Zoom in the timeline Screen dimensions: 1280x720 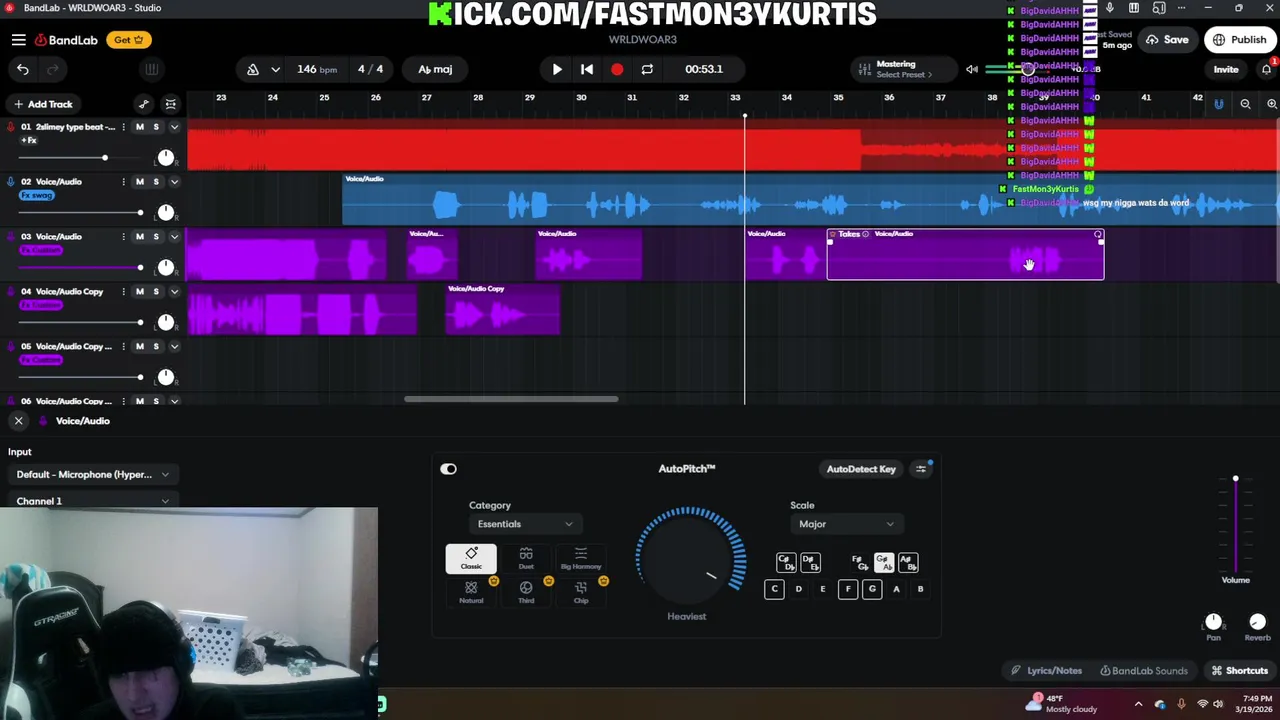[1272, 104]
